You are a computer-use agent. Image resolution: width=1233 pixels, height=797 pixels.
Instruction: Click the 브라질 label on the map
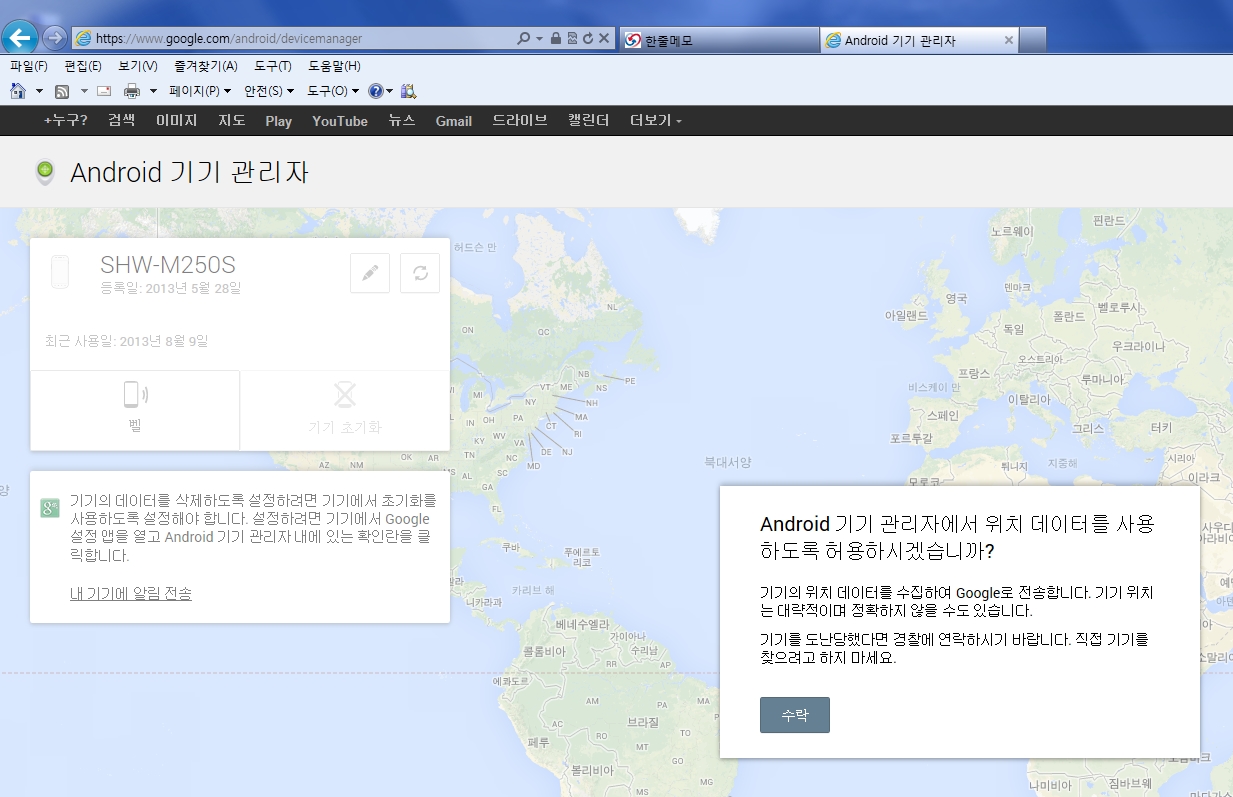coord(643,721)
